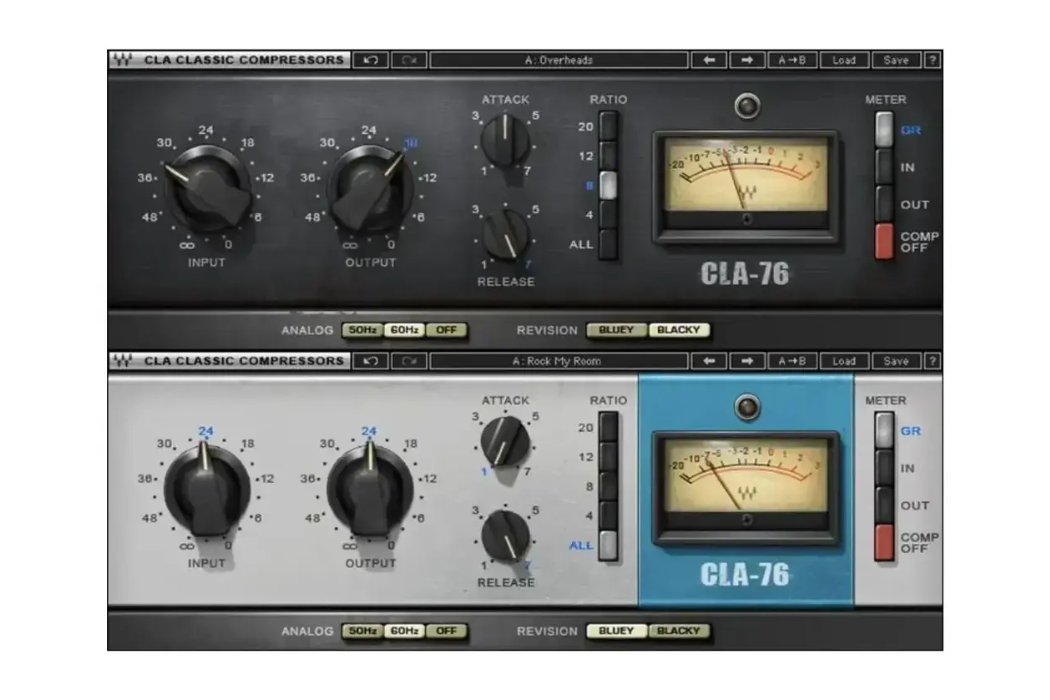Click the VU meter on the black CLA-76
The image size is (1050, 700).
tap(747, 186)
